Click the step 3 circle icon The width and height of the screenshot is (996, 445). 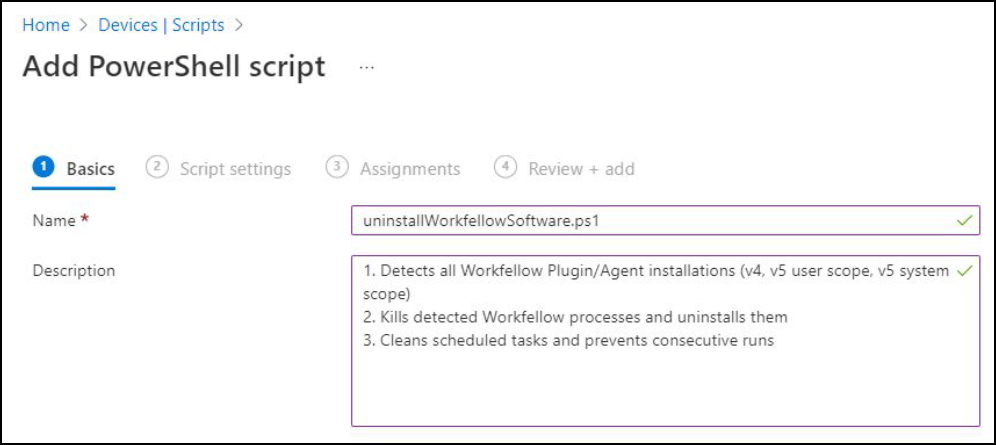click(337, 167)
